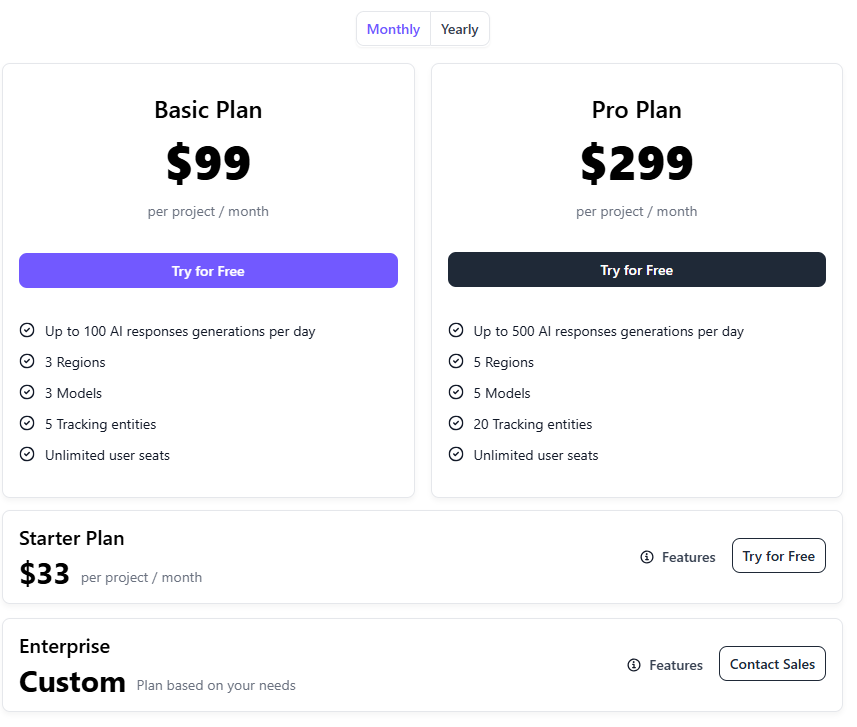Click info icon in Starter Plan row
Screen dimensions: 857x727
click(647, 557)
